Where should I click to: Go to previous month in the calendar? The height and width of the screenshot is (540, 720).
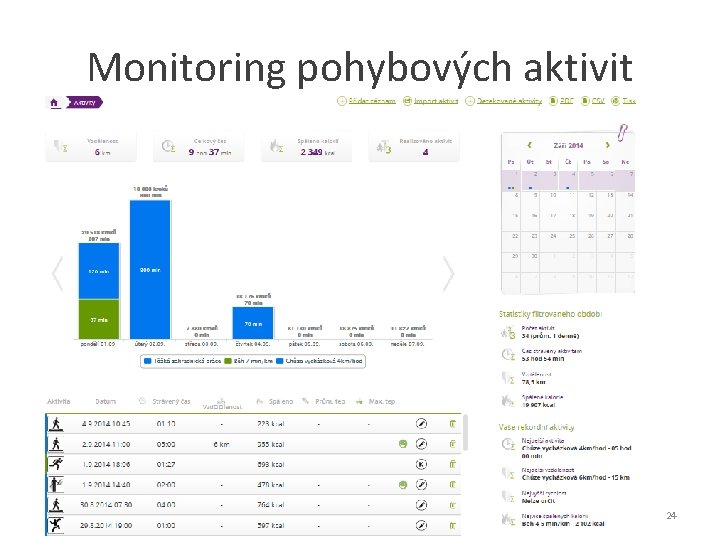click(529, 145)
